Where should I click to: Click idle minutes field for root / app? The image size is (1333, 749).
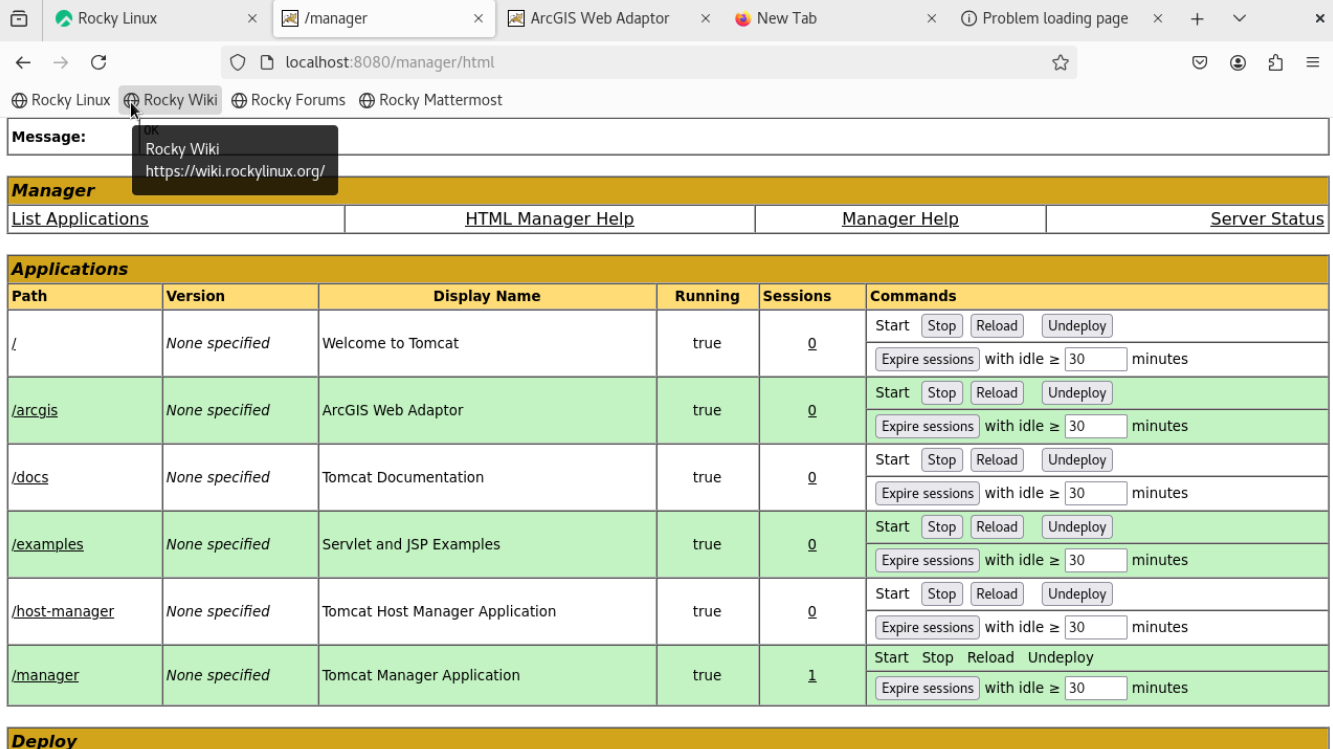point(1095,359)
